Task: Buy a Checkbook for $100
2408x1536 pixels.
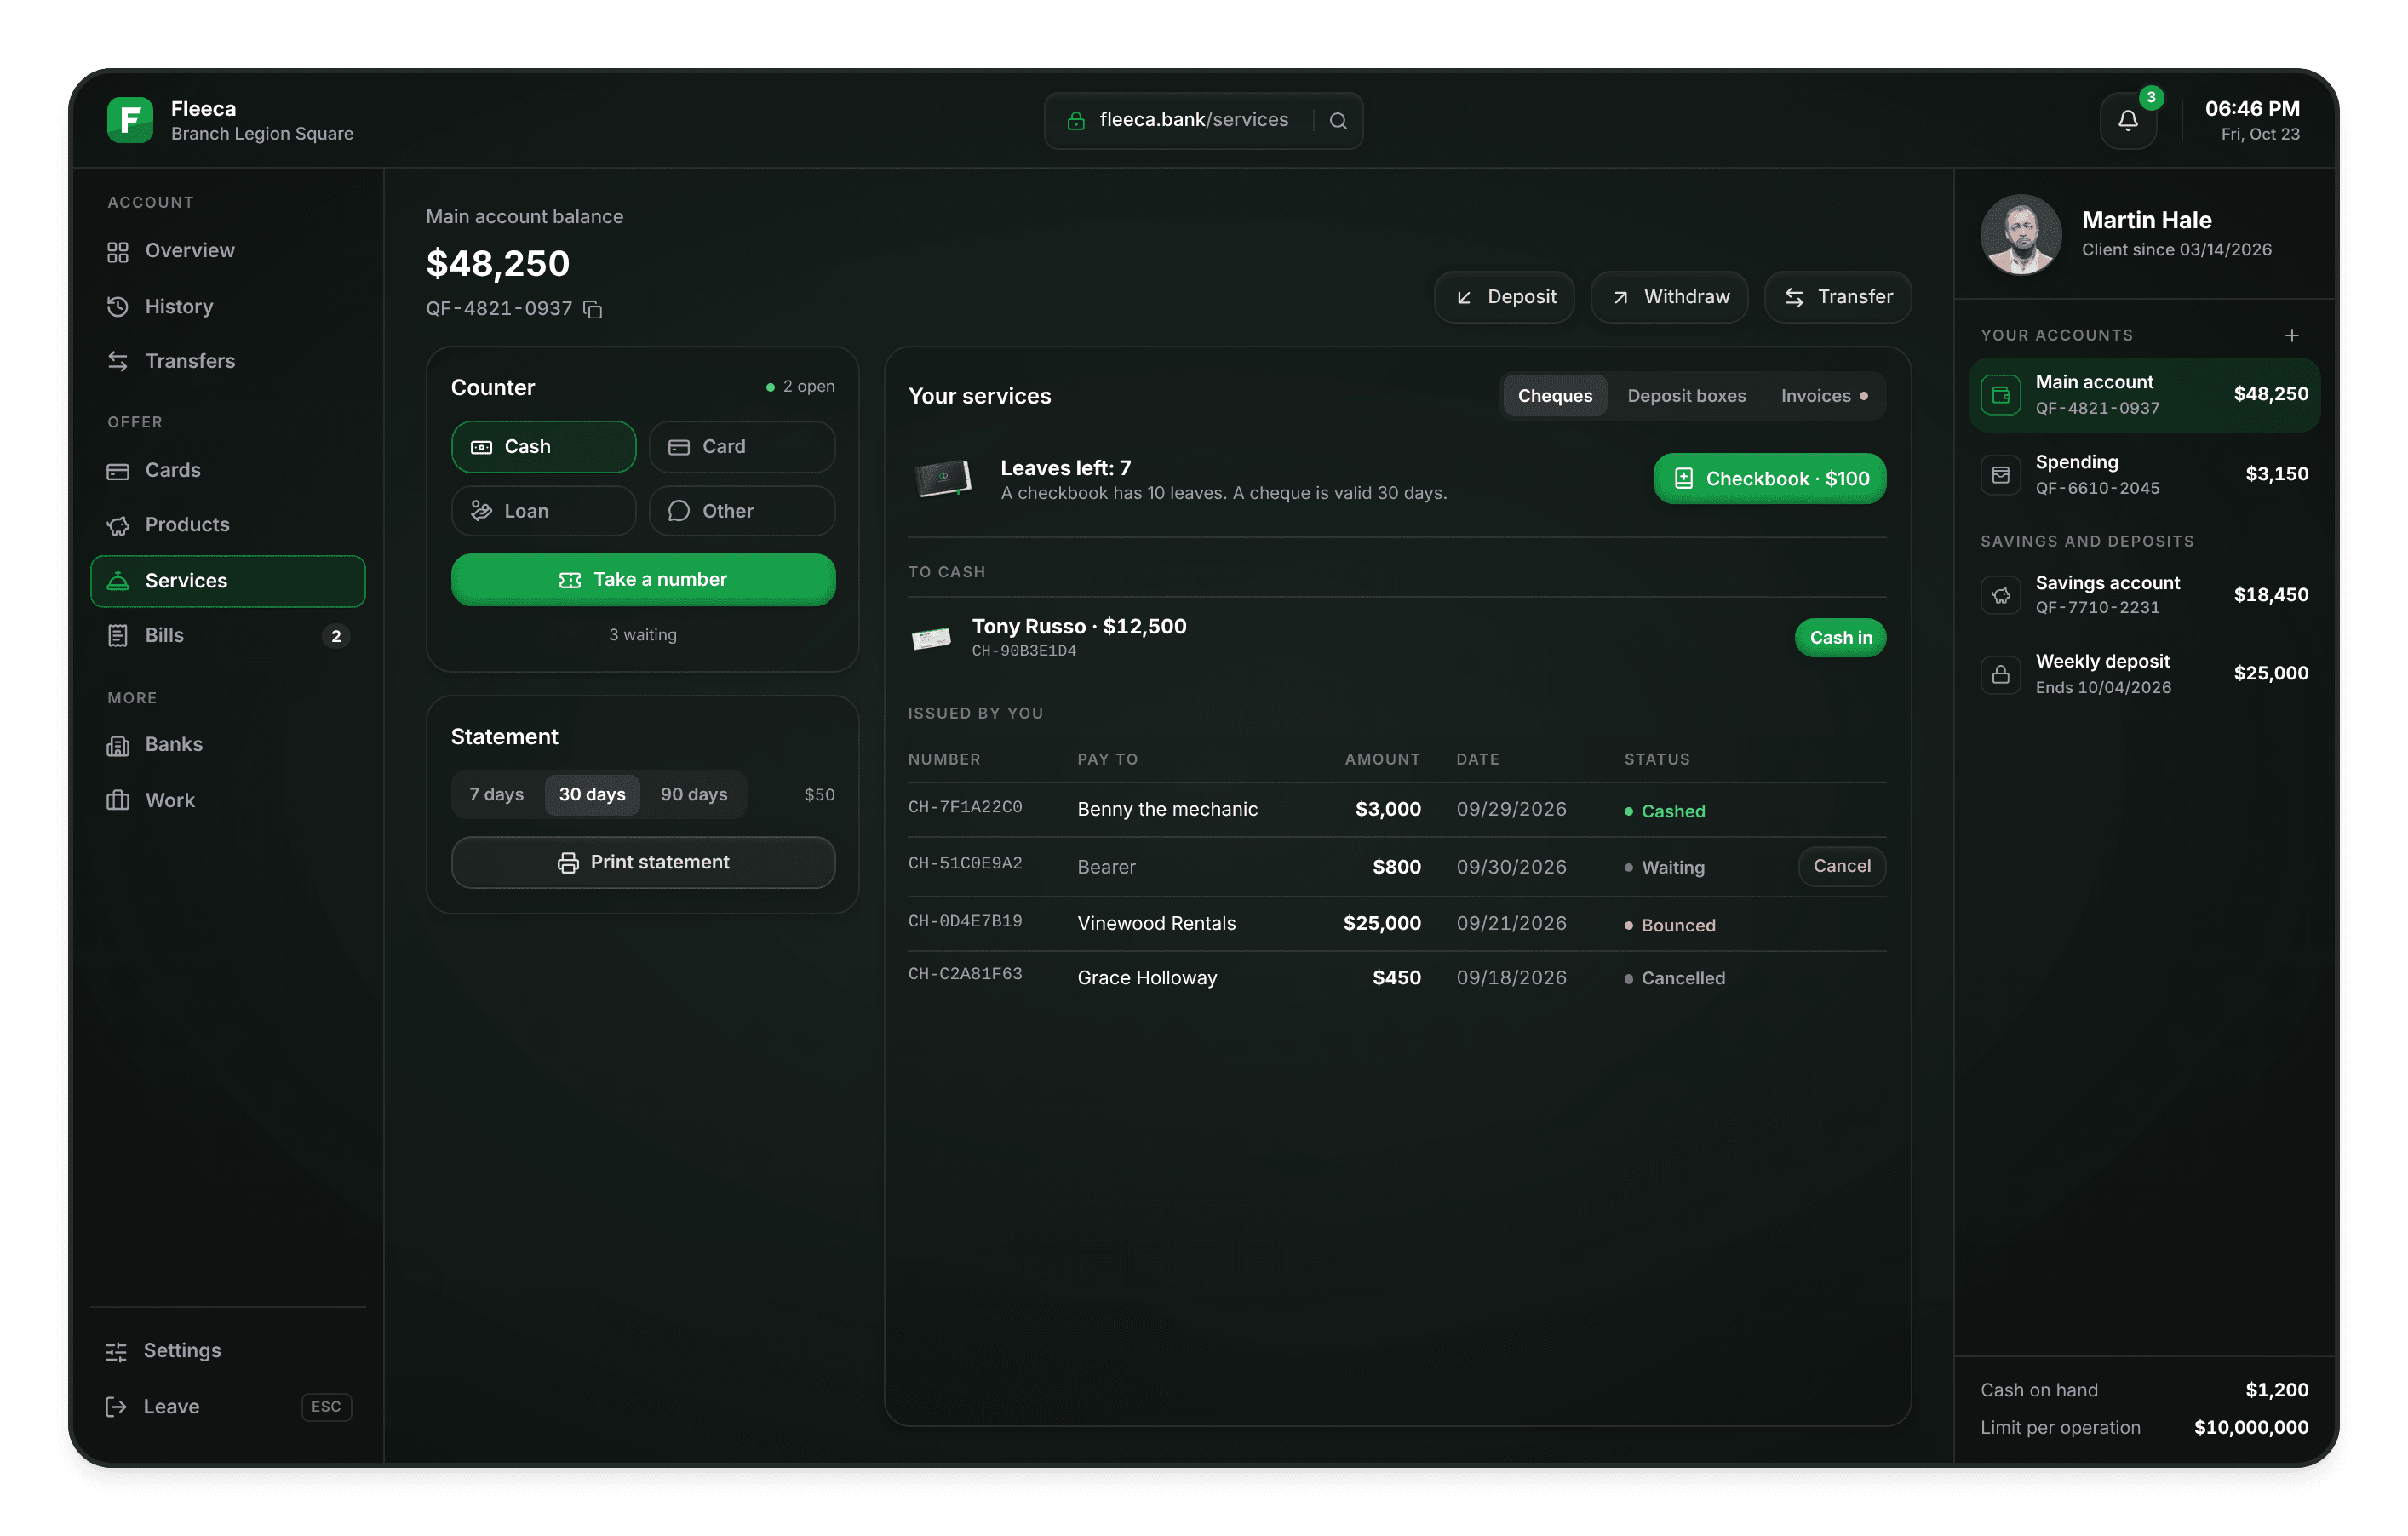Action: 1770,479
